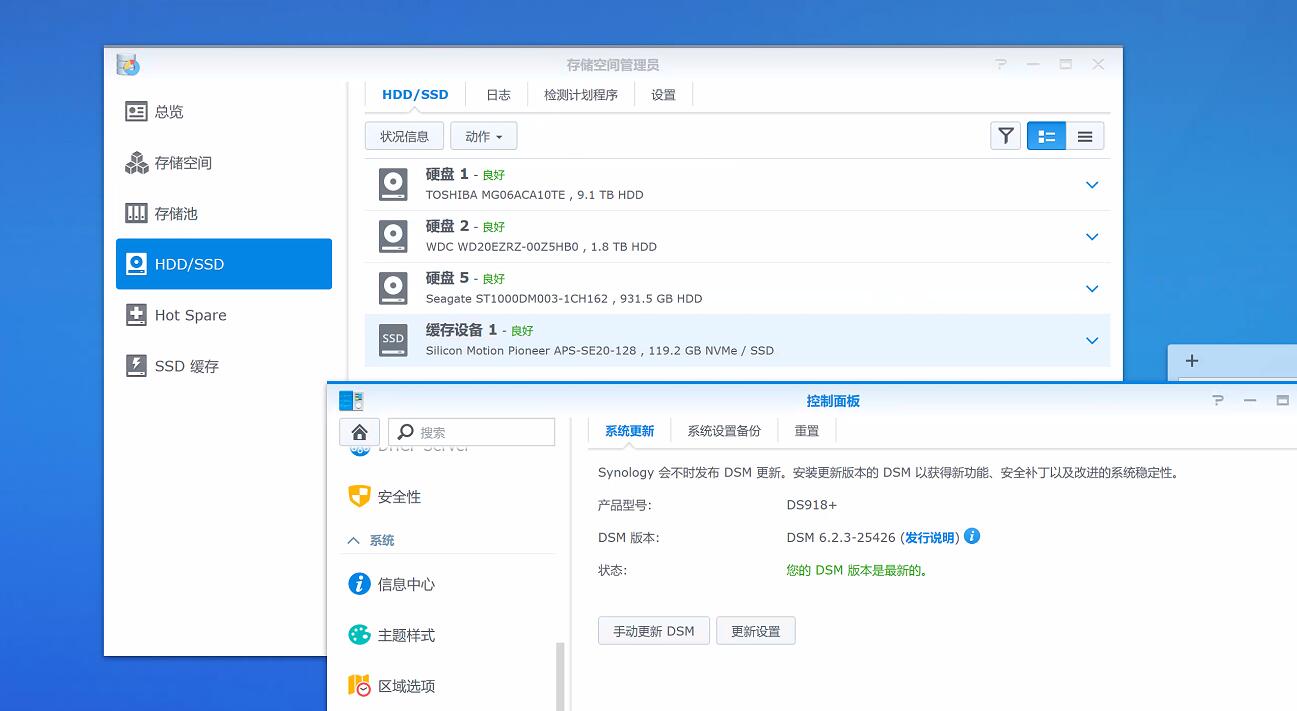The image size is (1297, 711).
Task: Open the 系统设置备份 tab
Action: point(724,431)
